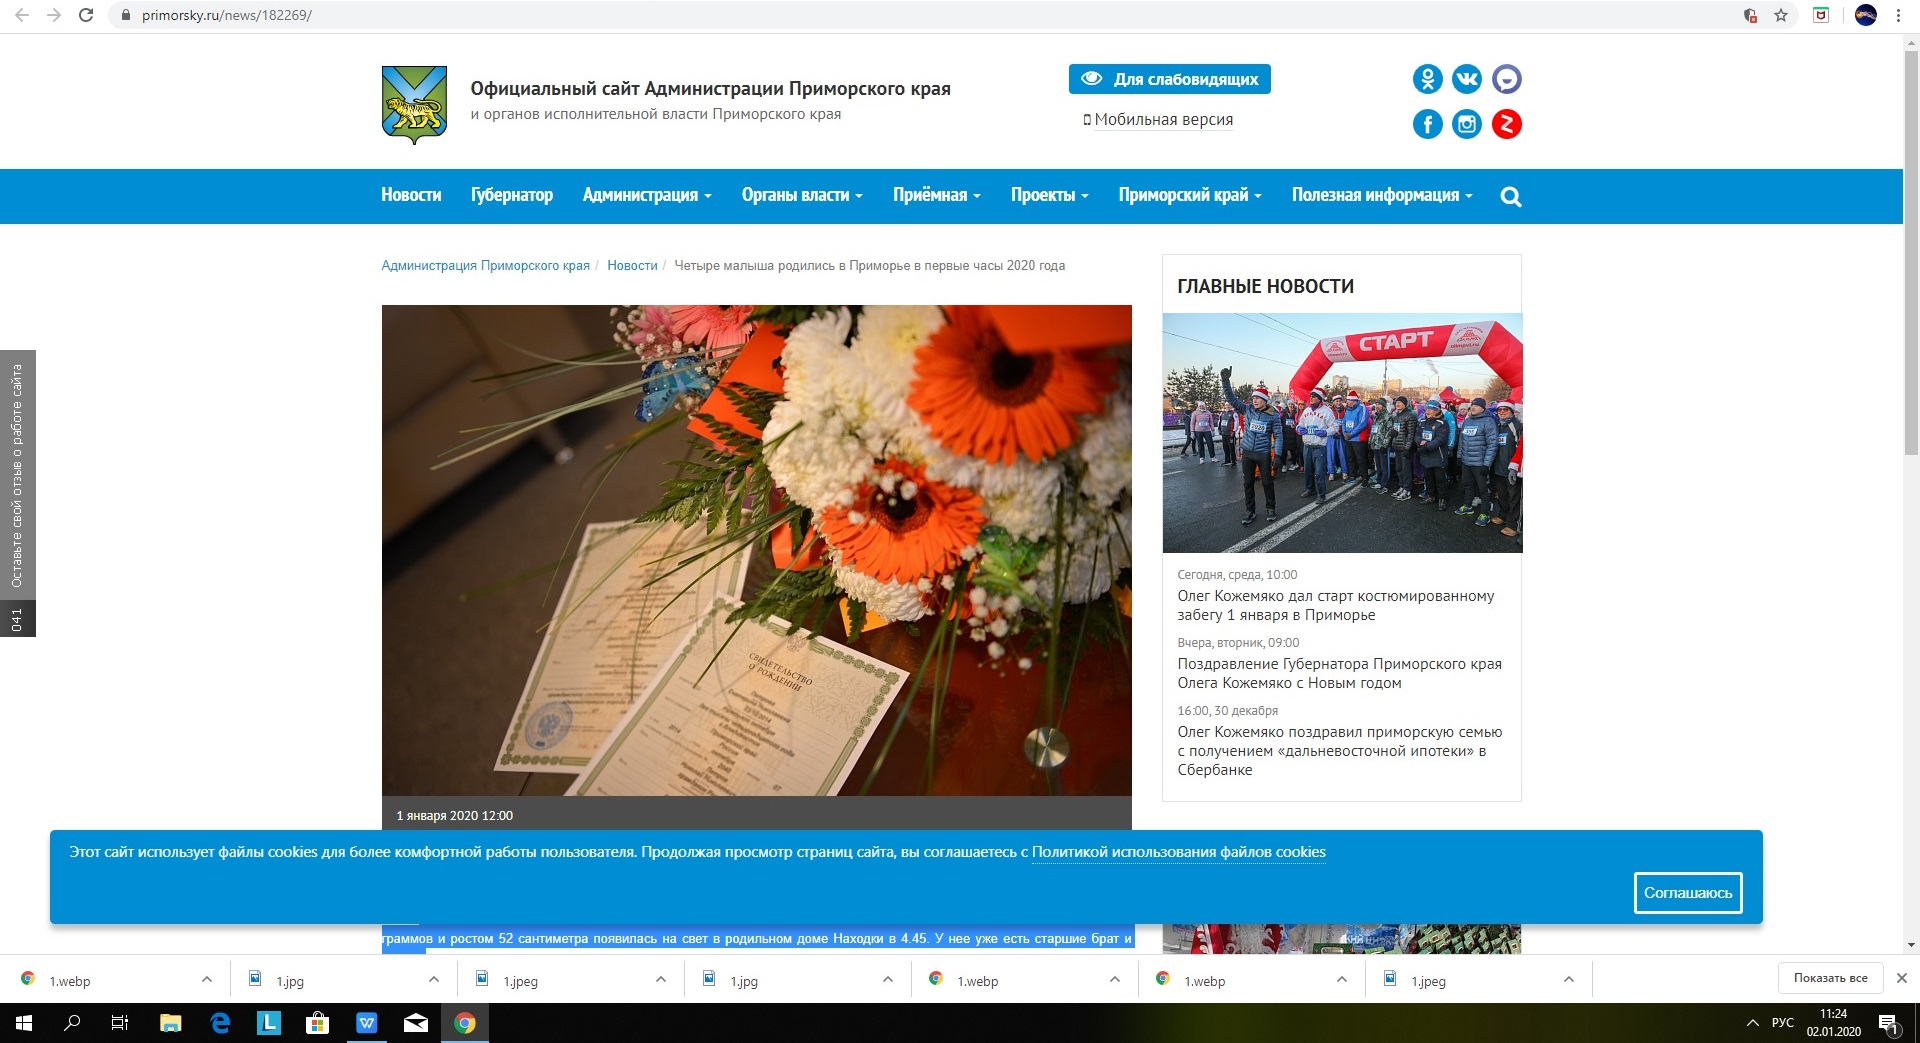Open Task View on the taskbar
This screenshot has height=1043, width=1920.
click(x=120, y=1023)
